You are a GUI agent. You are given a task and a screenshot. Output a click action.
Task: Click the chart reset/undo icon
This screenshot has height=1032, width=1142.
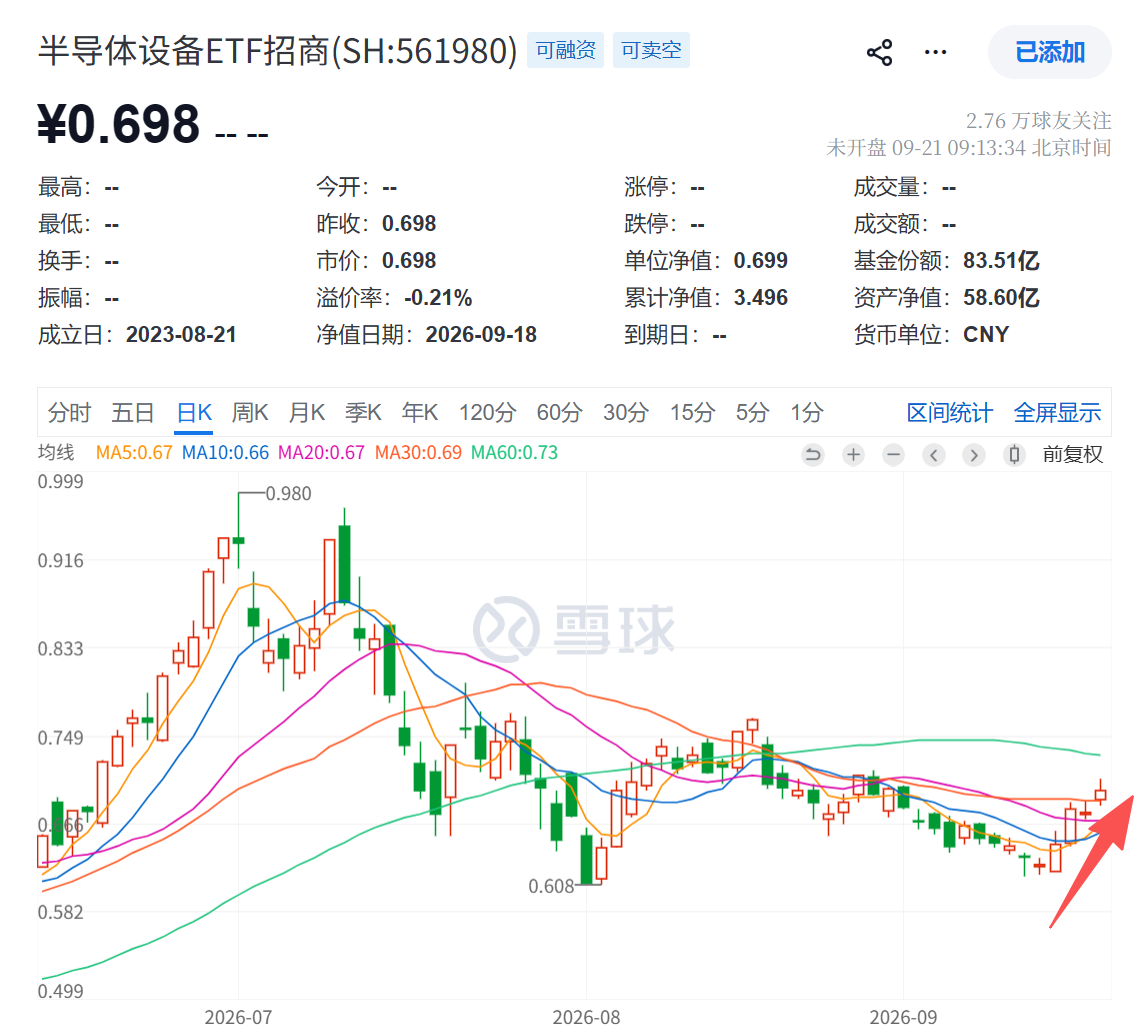click(813, 455)
